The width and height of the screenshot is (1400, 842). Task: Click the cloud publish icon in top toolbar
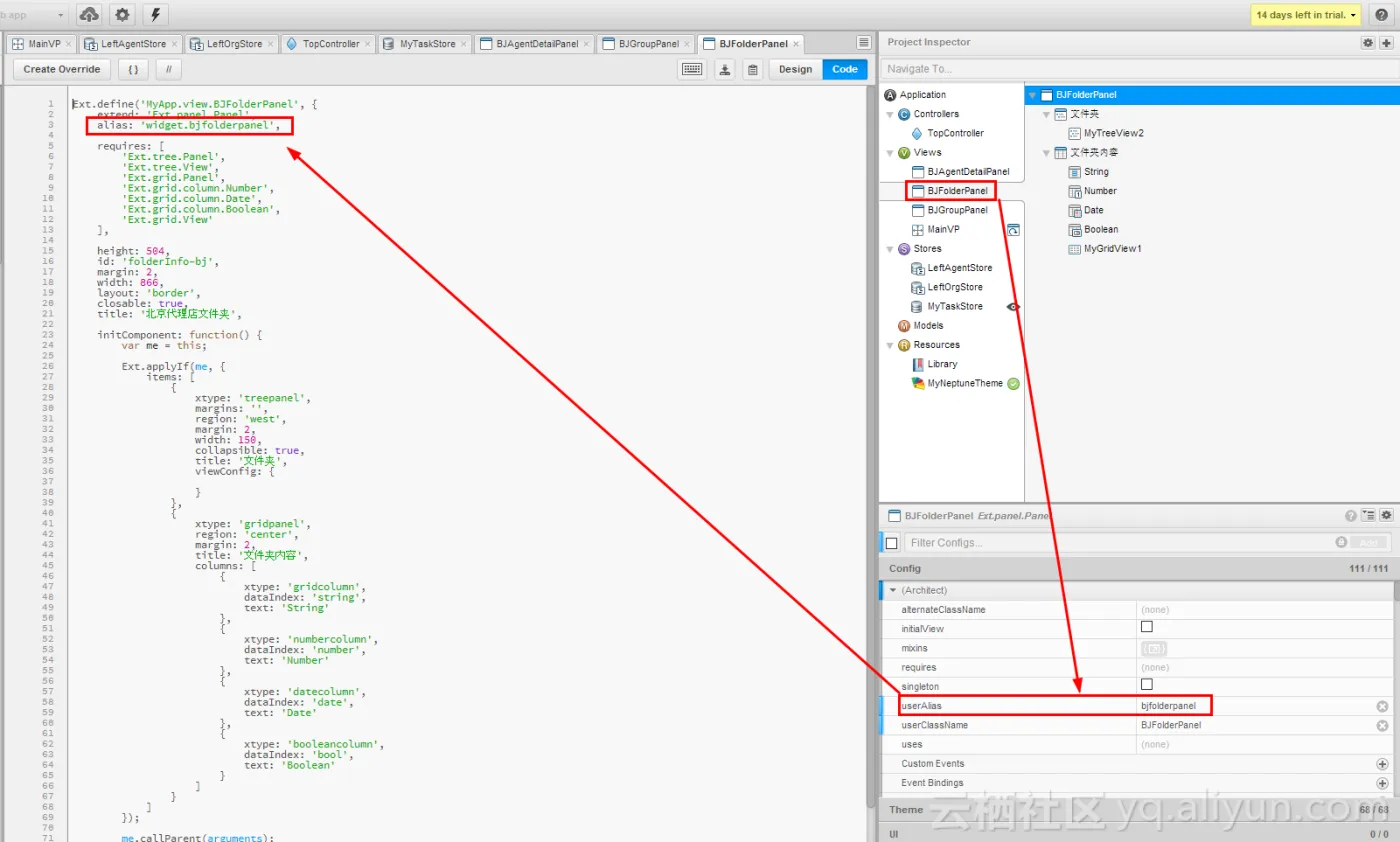89,15
